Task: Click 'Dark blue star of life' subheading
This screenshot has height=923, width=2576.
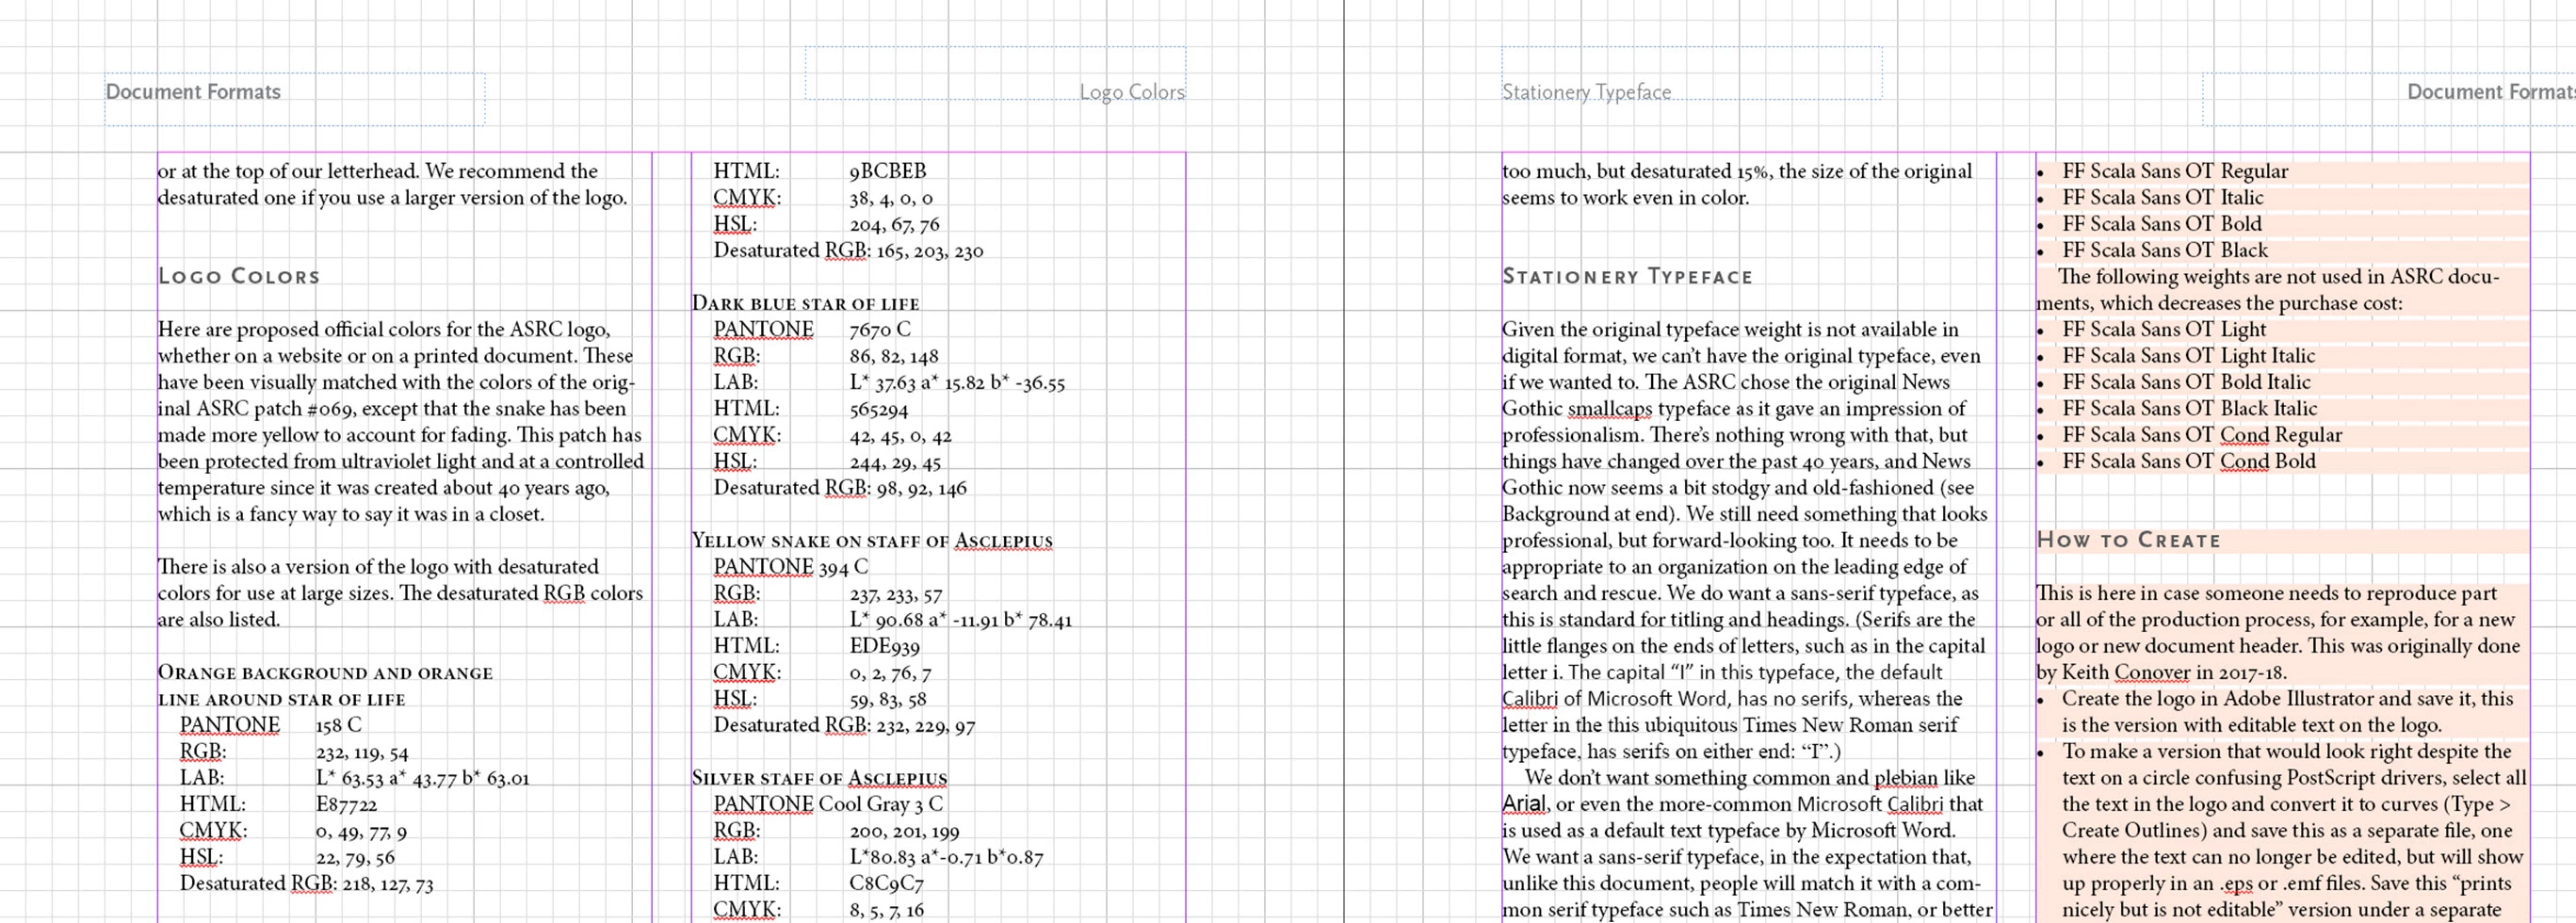Action: [805, 303]
